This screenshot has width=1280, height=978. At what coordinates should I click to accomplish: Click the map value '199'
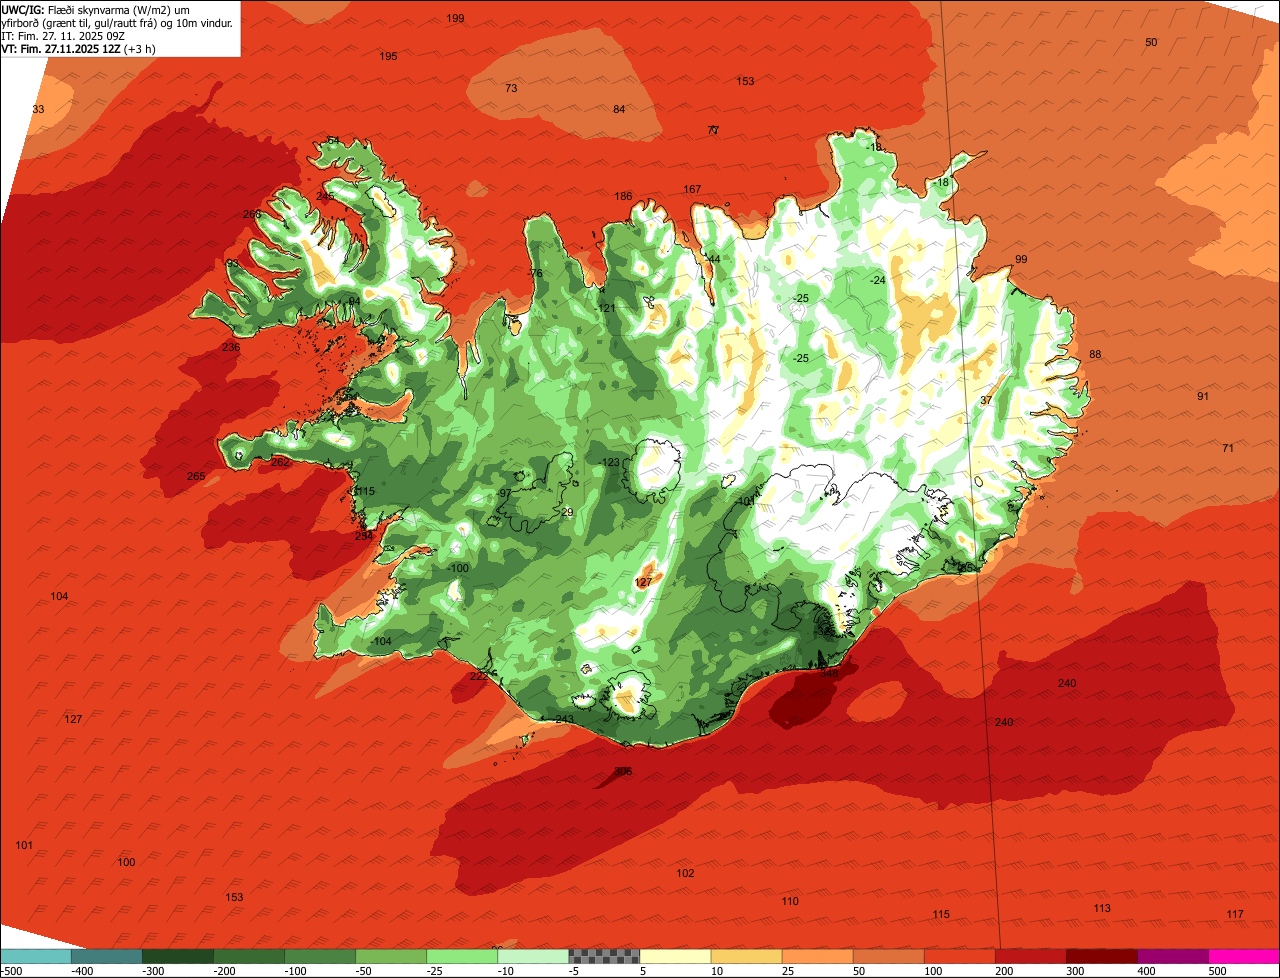click(x=455, y=19)
